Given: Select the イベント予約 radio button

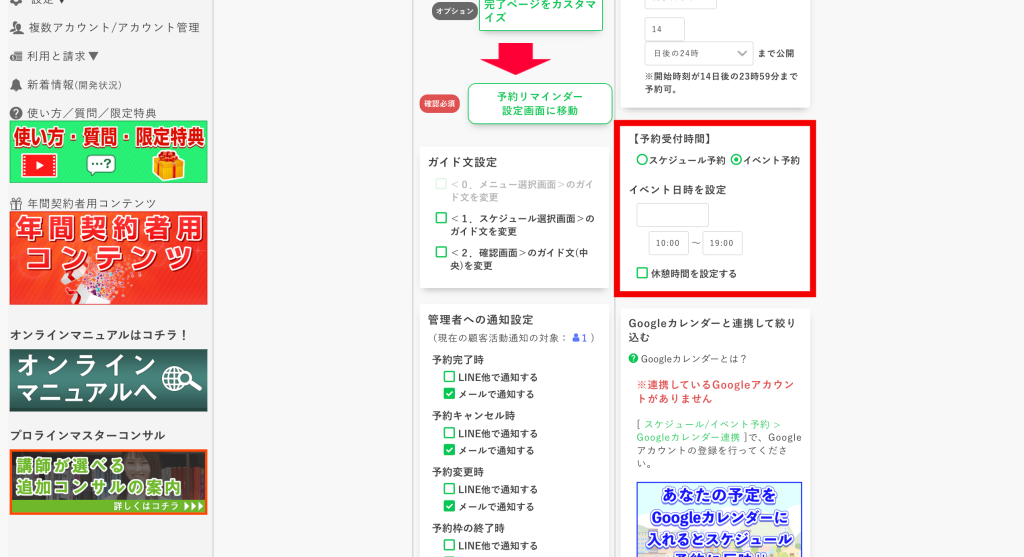Looking at the screenshot, I should coord(736,159).
